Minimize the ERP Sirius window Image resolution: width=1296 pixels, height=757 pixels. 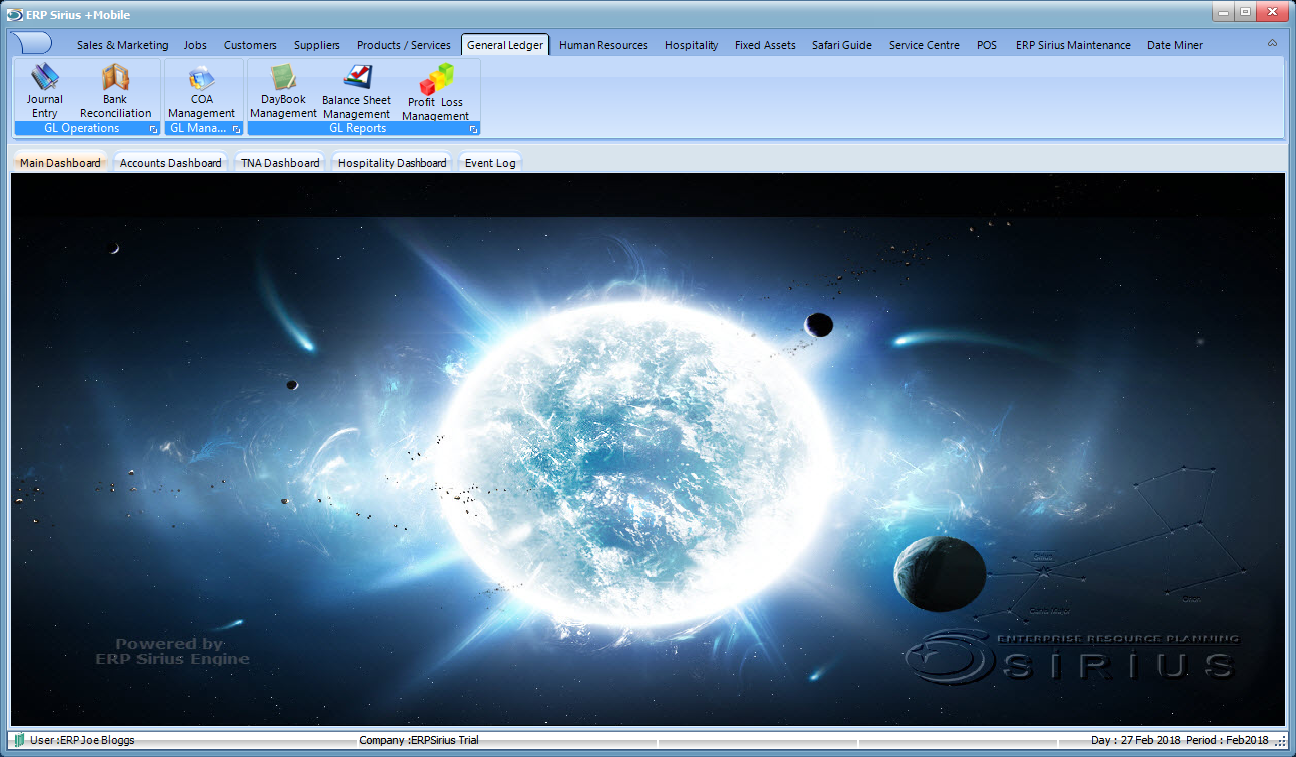coord(1223,11)
